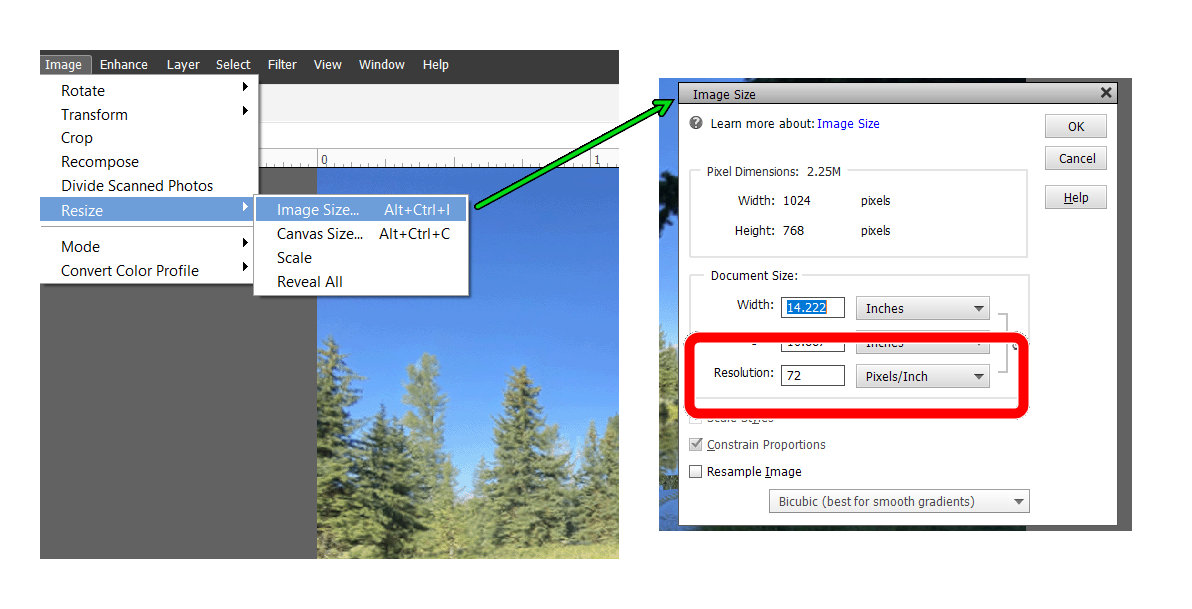The width and height of the screenshot is (1192, 609).
Task: Open the Enhance menu
Action: tap(123, 64)
